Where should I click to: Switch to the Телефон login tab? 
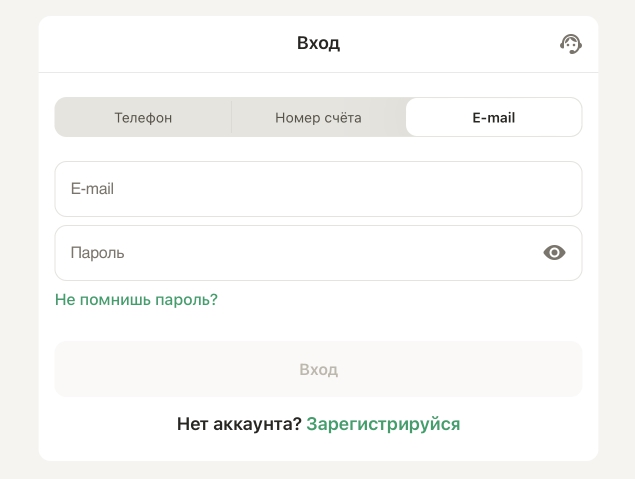point(143,117)
